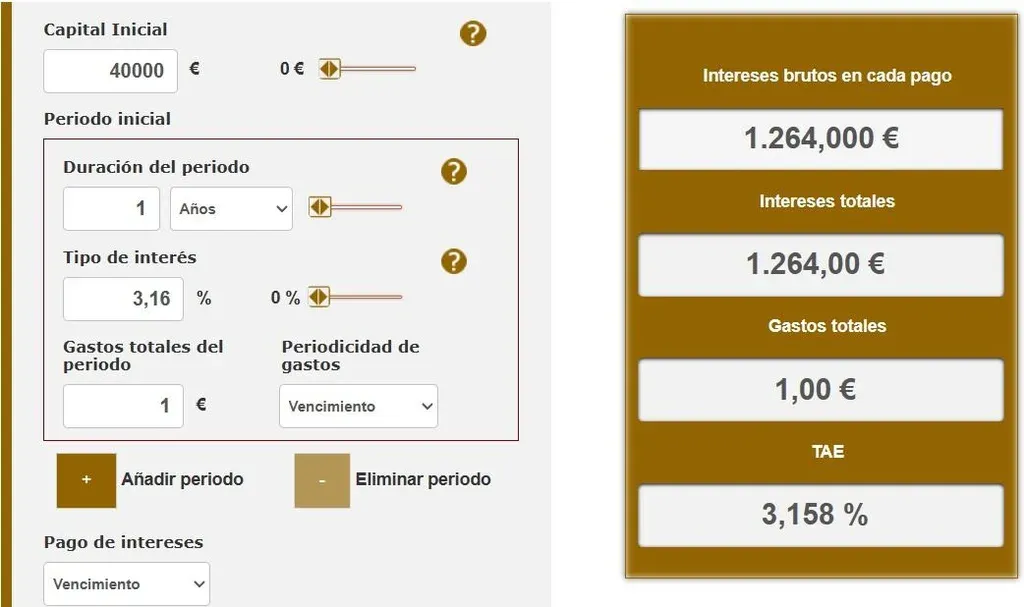Click the Capital Inicial slider handle
The image size is (1024, 607).
tap(330, 69)
